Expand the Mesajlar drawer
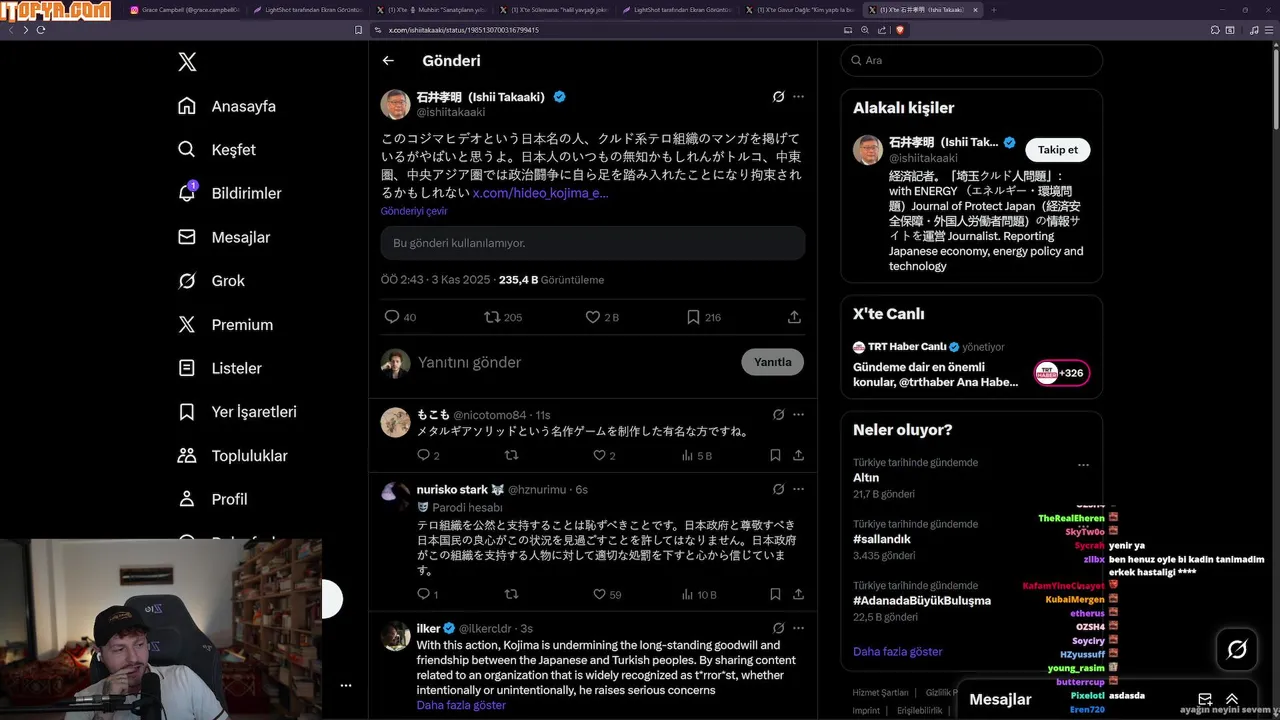 click(1232, 700)
